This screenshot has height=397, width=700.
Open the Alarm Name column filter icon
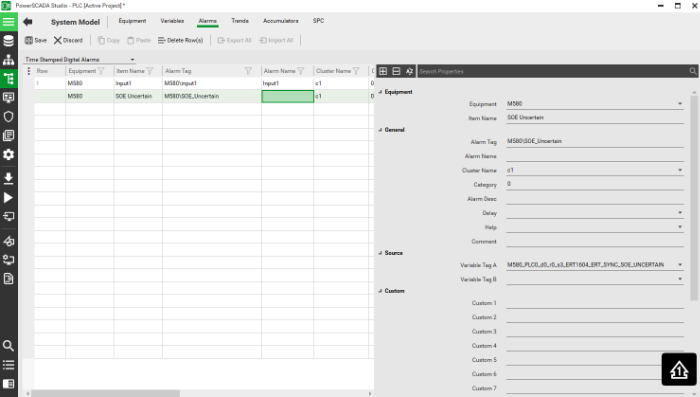tap(301, 71)
